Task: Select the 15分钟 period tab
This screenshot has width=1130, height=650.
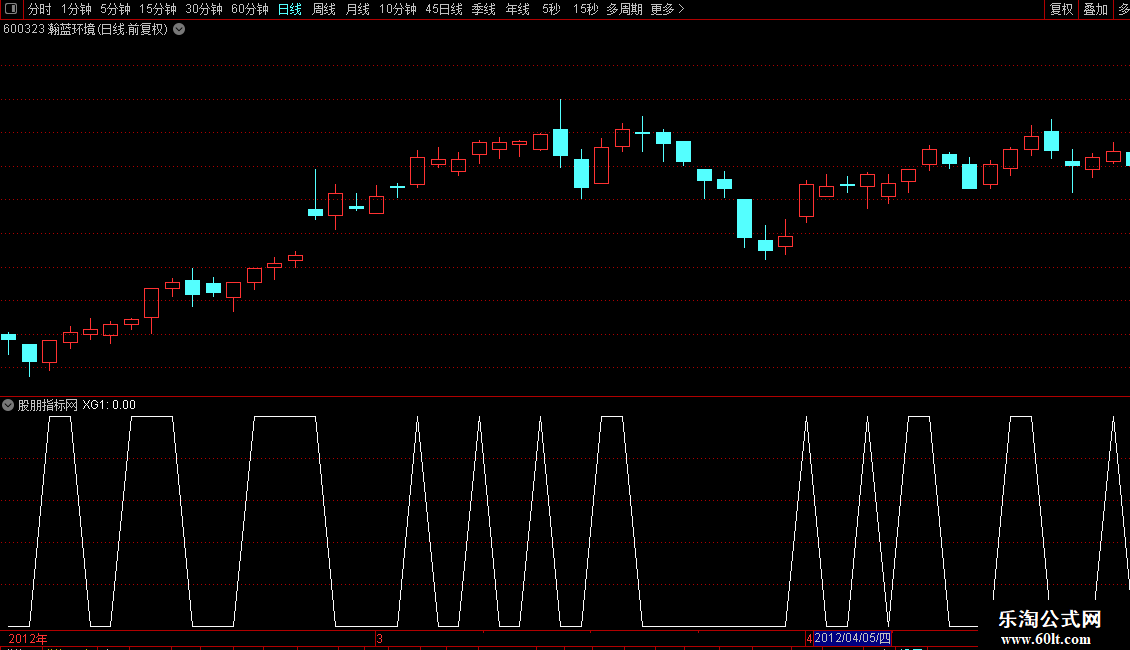Action: 157,9
